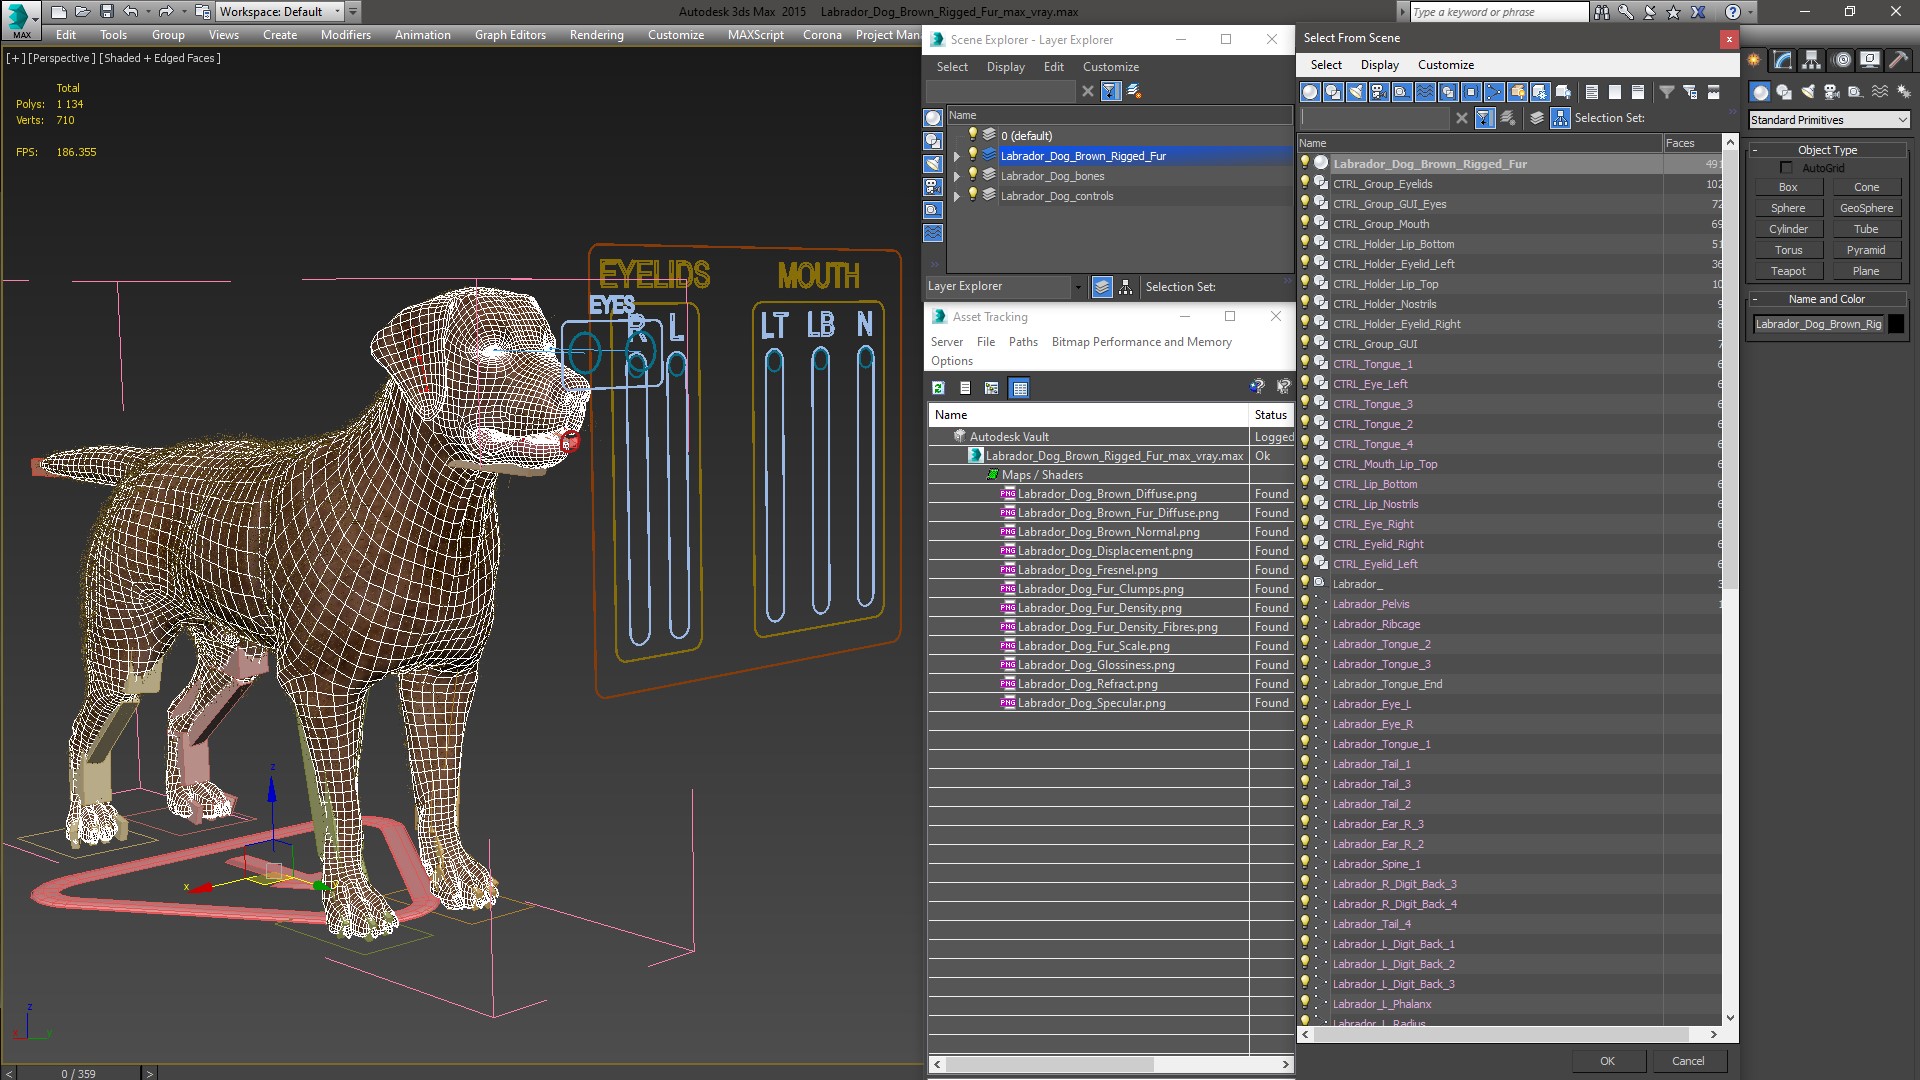Screen dimensions: 1920x1080
Task: Click the black object color swatch
Action: tap(1896, 324)
